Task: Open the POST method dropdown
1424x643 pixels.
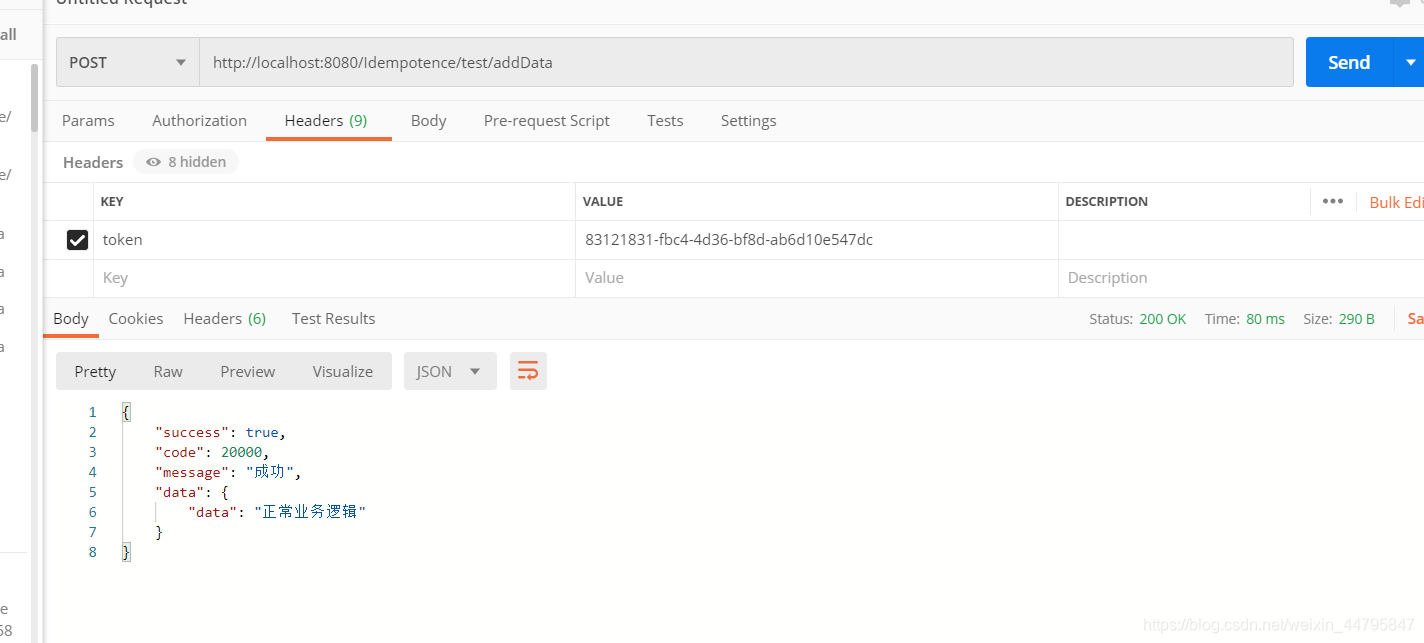Action: pyautogui.click(x=128, y=62)
